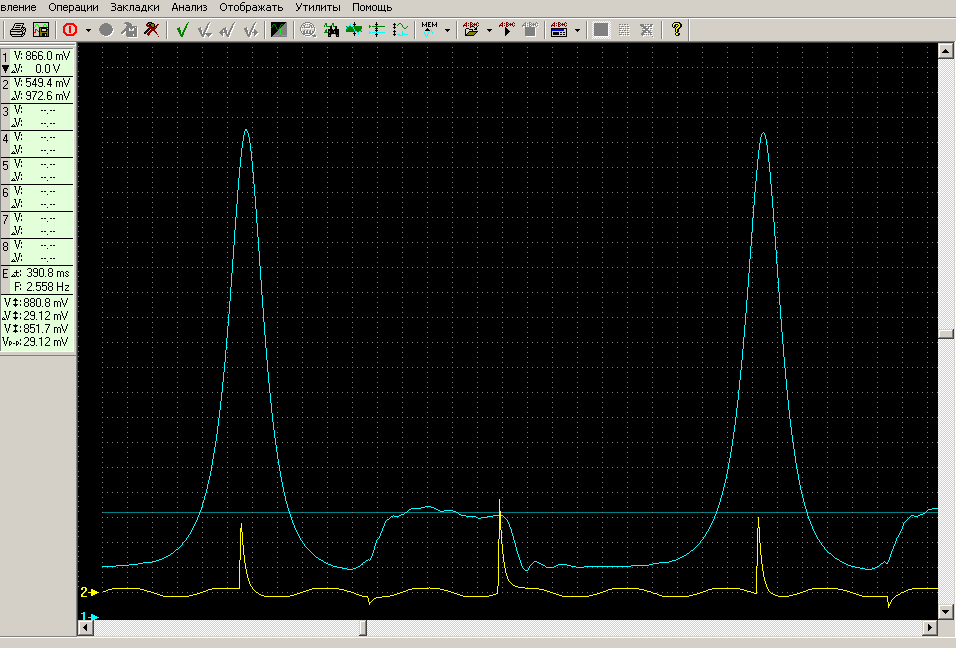Click the green checkmark icon
Screen dimensions: 956x648
click(182, 30)
